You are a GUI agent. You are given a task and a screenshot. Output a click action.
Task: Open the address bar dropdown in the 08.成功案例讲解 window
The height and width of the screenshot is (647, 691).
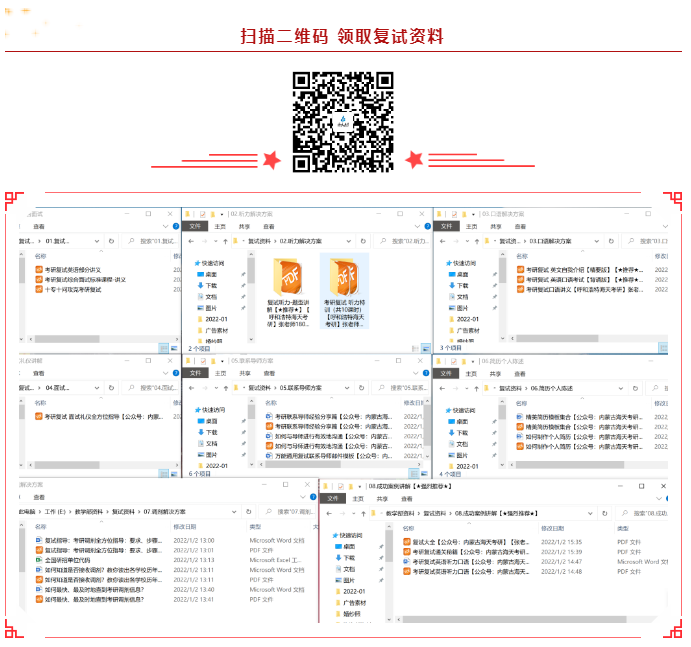tap(590, 513)
